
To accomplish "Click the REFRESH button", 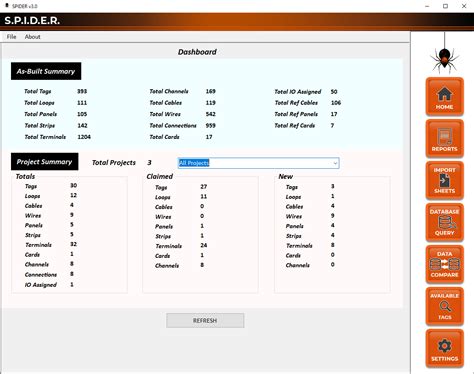I will point(205,320).
